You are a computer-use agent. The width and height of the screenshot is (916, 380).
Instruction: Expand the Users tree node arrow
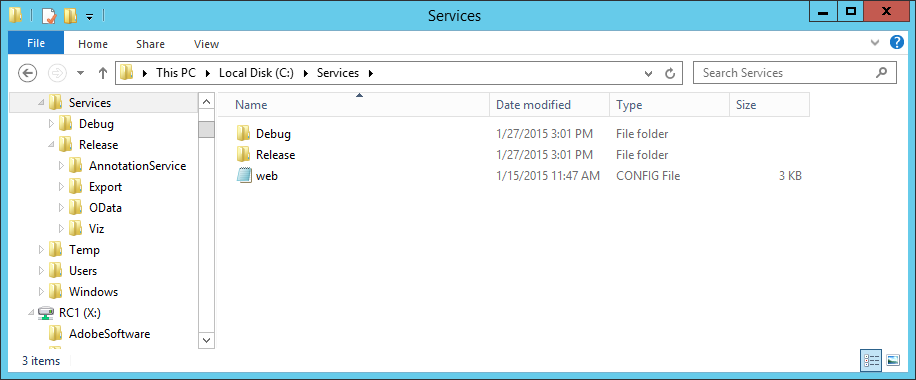[x=41, y=271]
